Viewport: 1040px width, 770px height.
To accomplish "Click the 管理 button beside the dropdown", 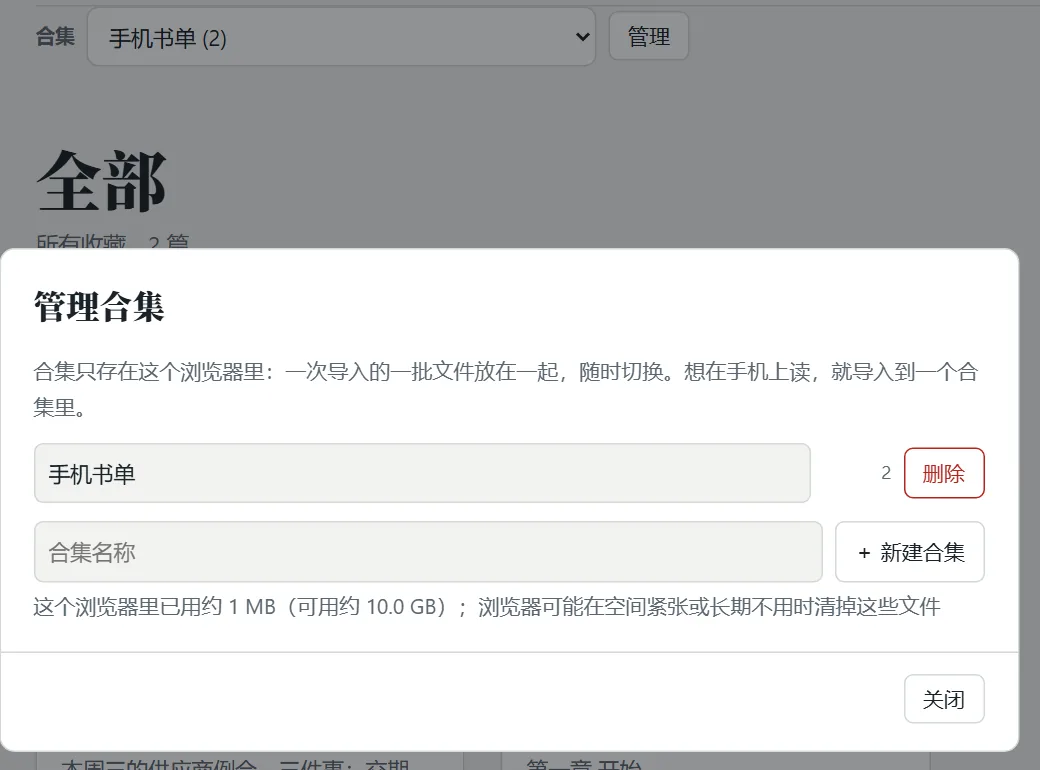I will pos(649,36).
